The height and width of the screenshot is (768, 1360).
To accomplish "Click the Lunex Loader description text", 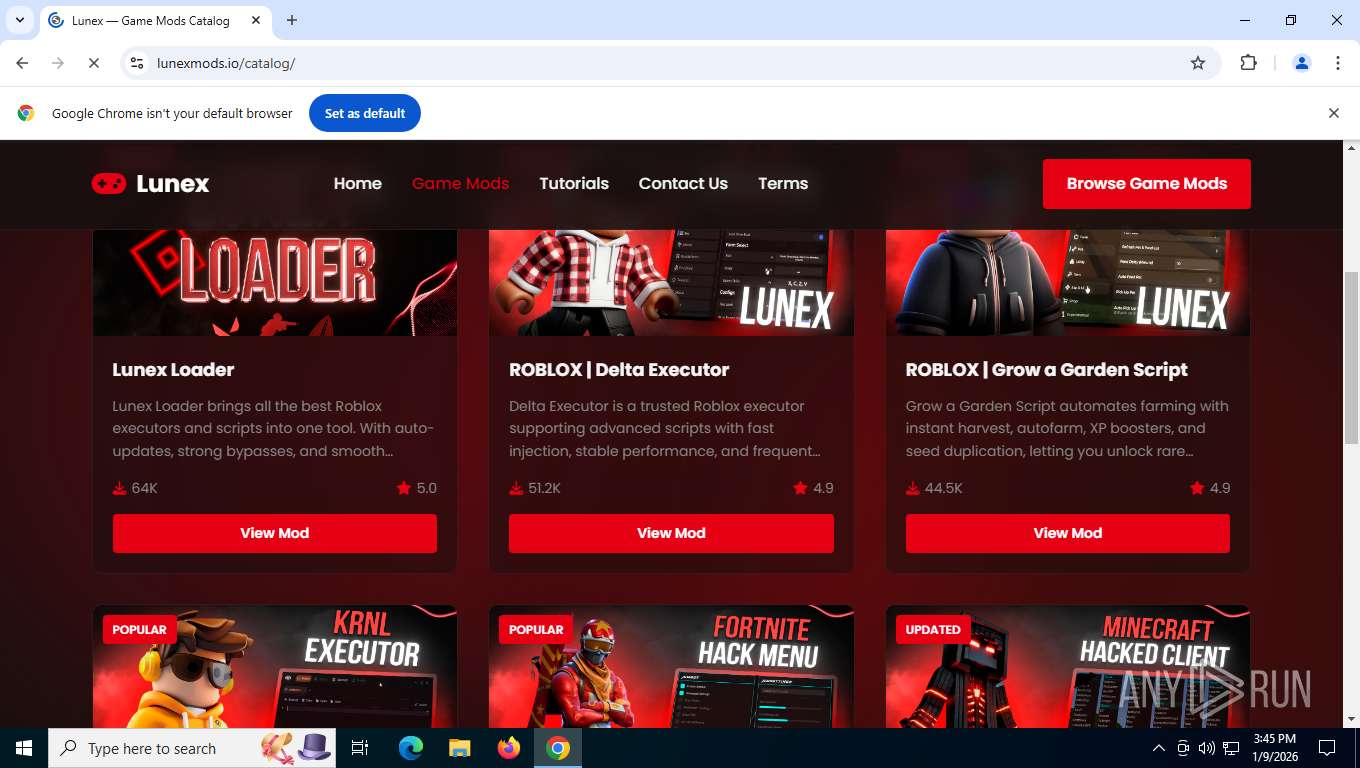I will tap(273, 429).
